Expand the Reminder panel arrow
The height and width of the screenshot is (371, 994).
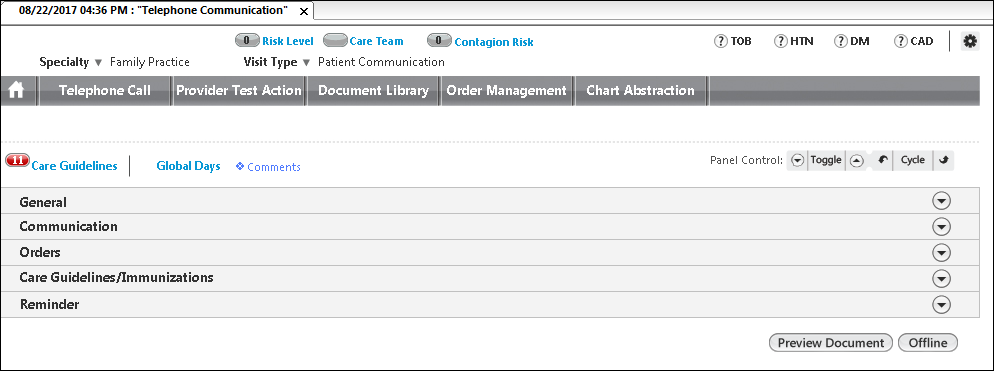click(x=942, y=304)
